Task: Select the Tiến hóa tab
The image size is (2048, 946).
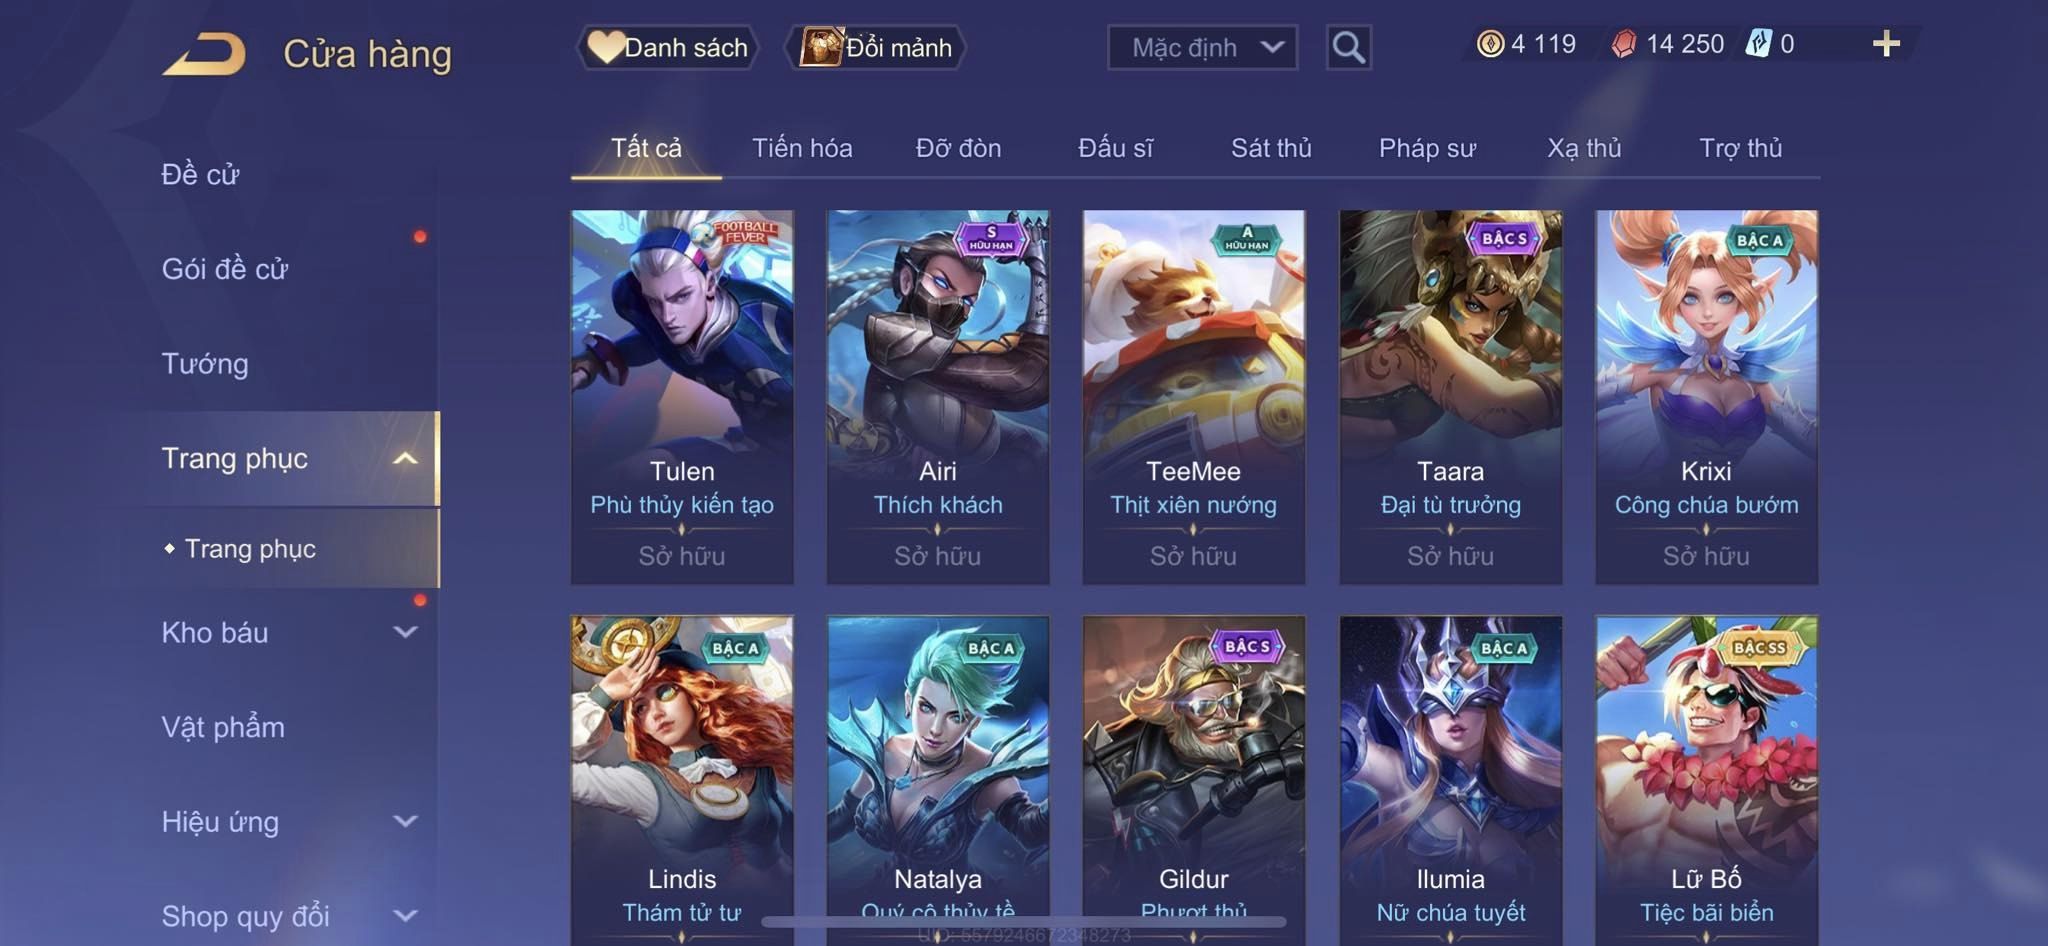Action: pyautogui.click(x=802, y=148)
